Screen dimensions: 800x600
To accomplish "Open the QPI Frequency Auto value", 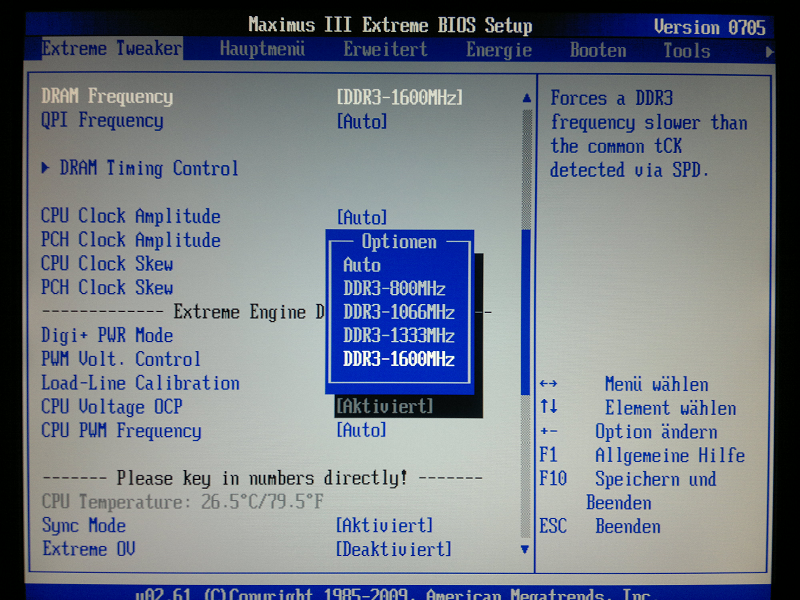I will point(362,122).
